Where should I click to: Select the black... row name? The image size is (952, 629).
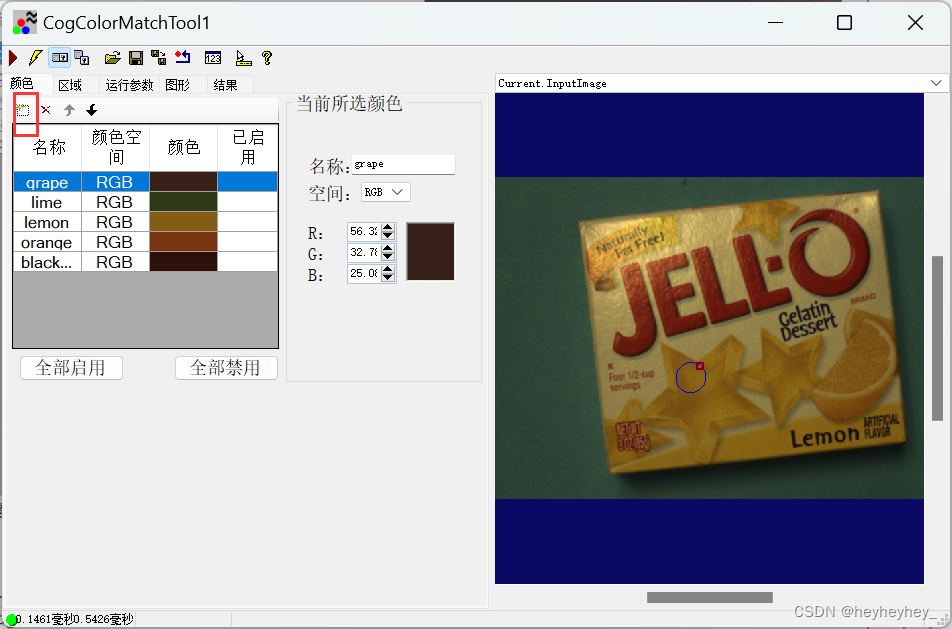coord(47,262)
